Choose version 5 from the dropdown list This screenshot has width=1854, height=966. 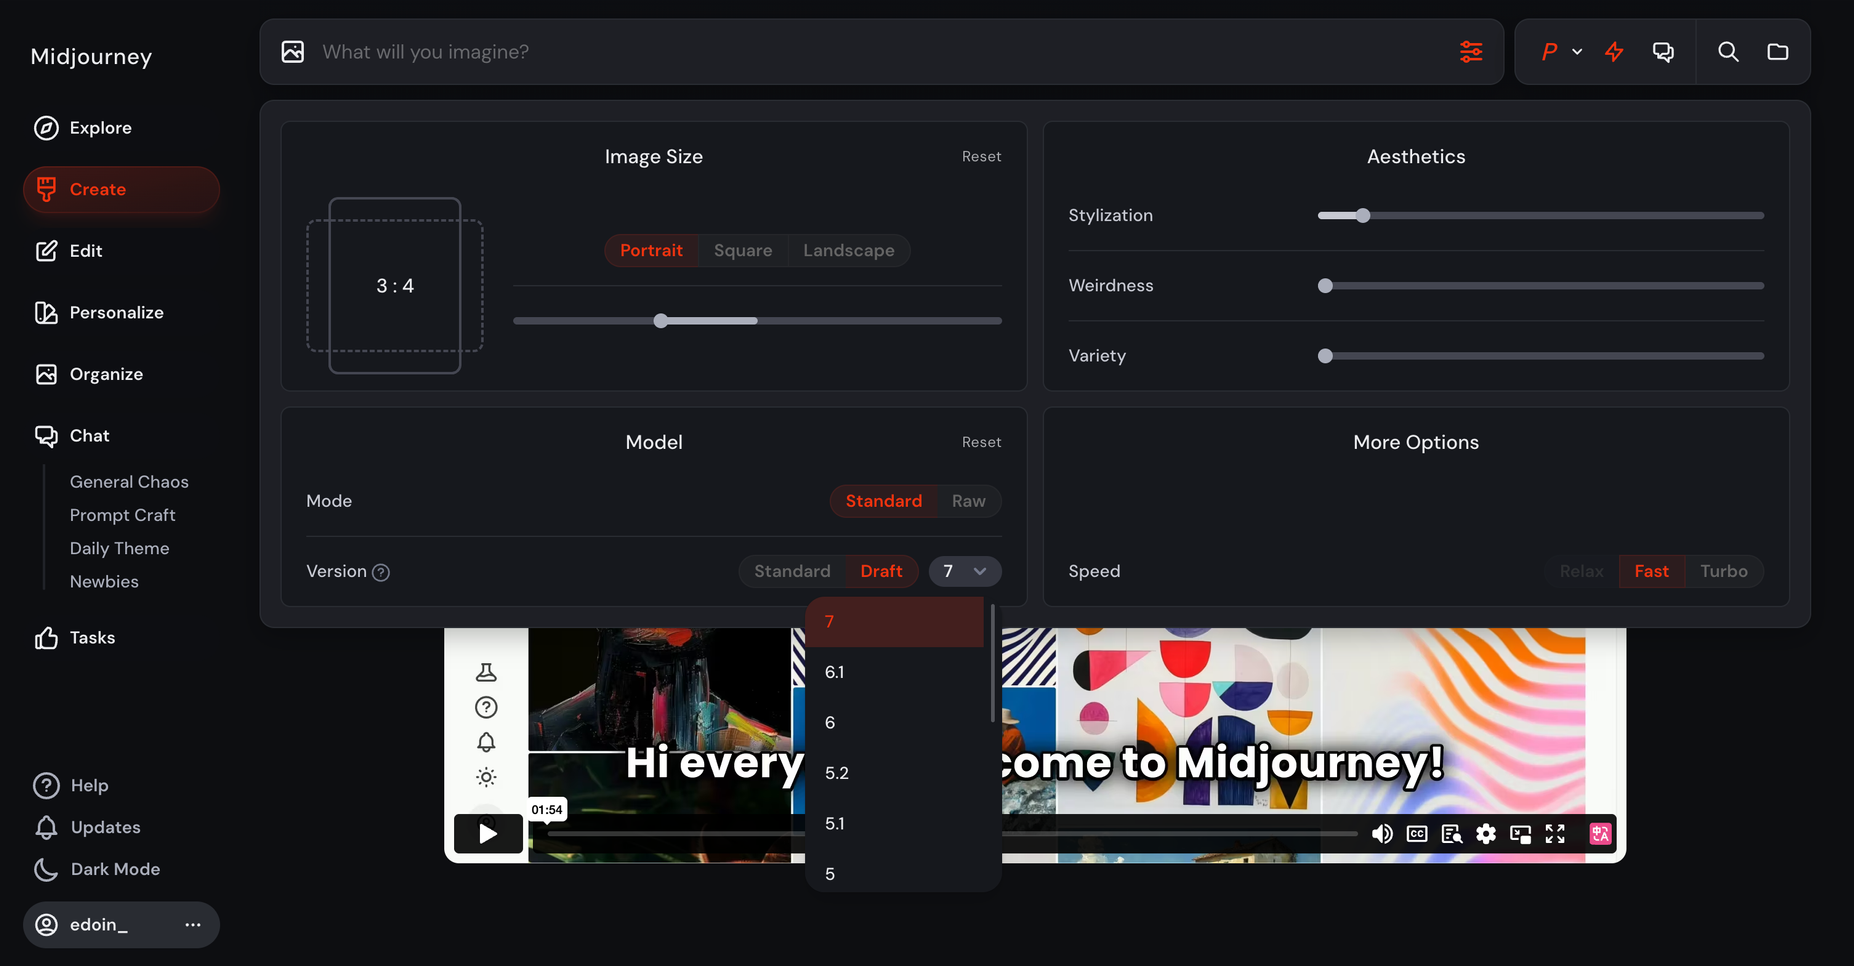click(895, 873)
